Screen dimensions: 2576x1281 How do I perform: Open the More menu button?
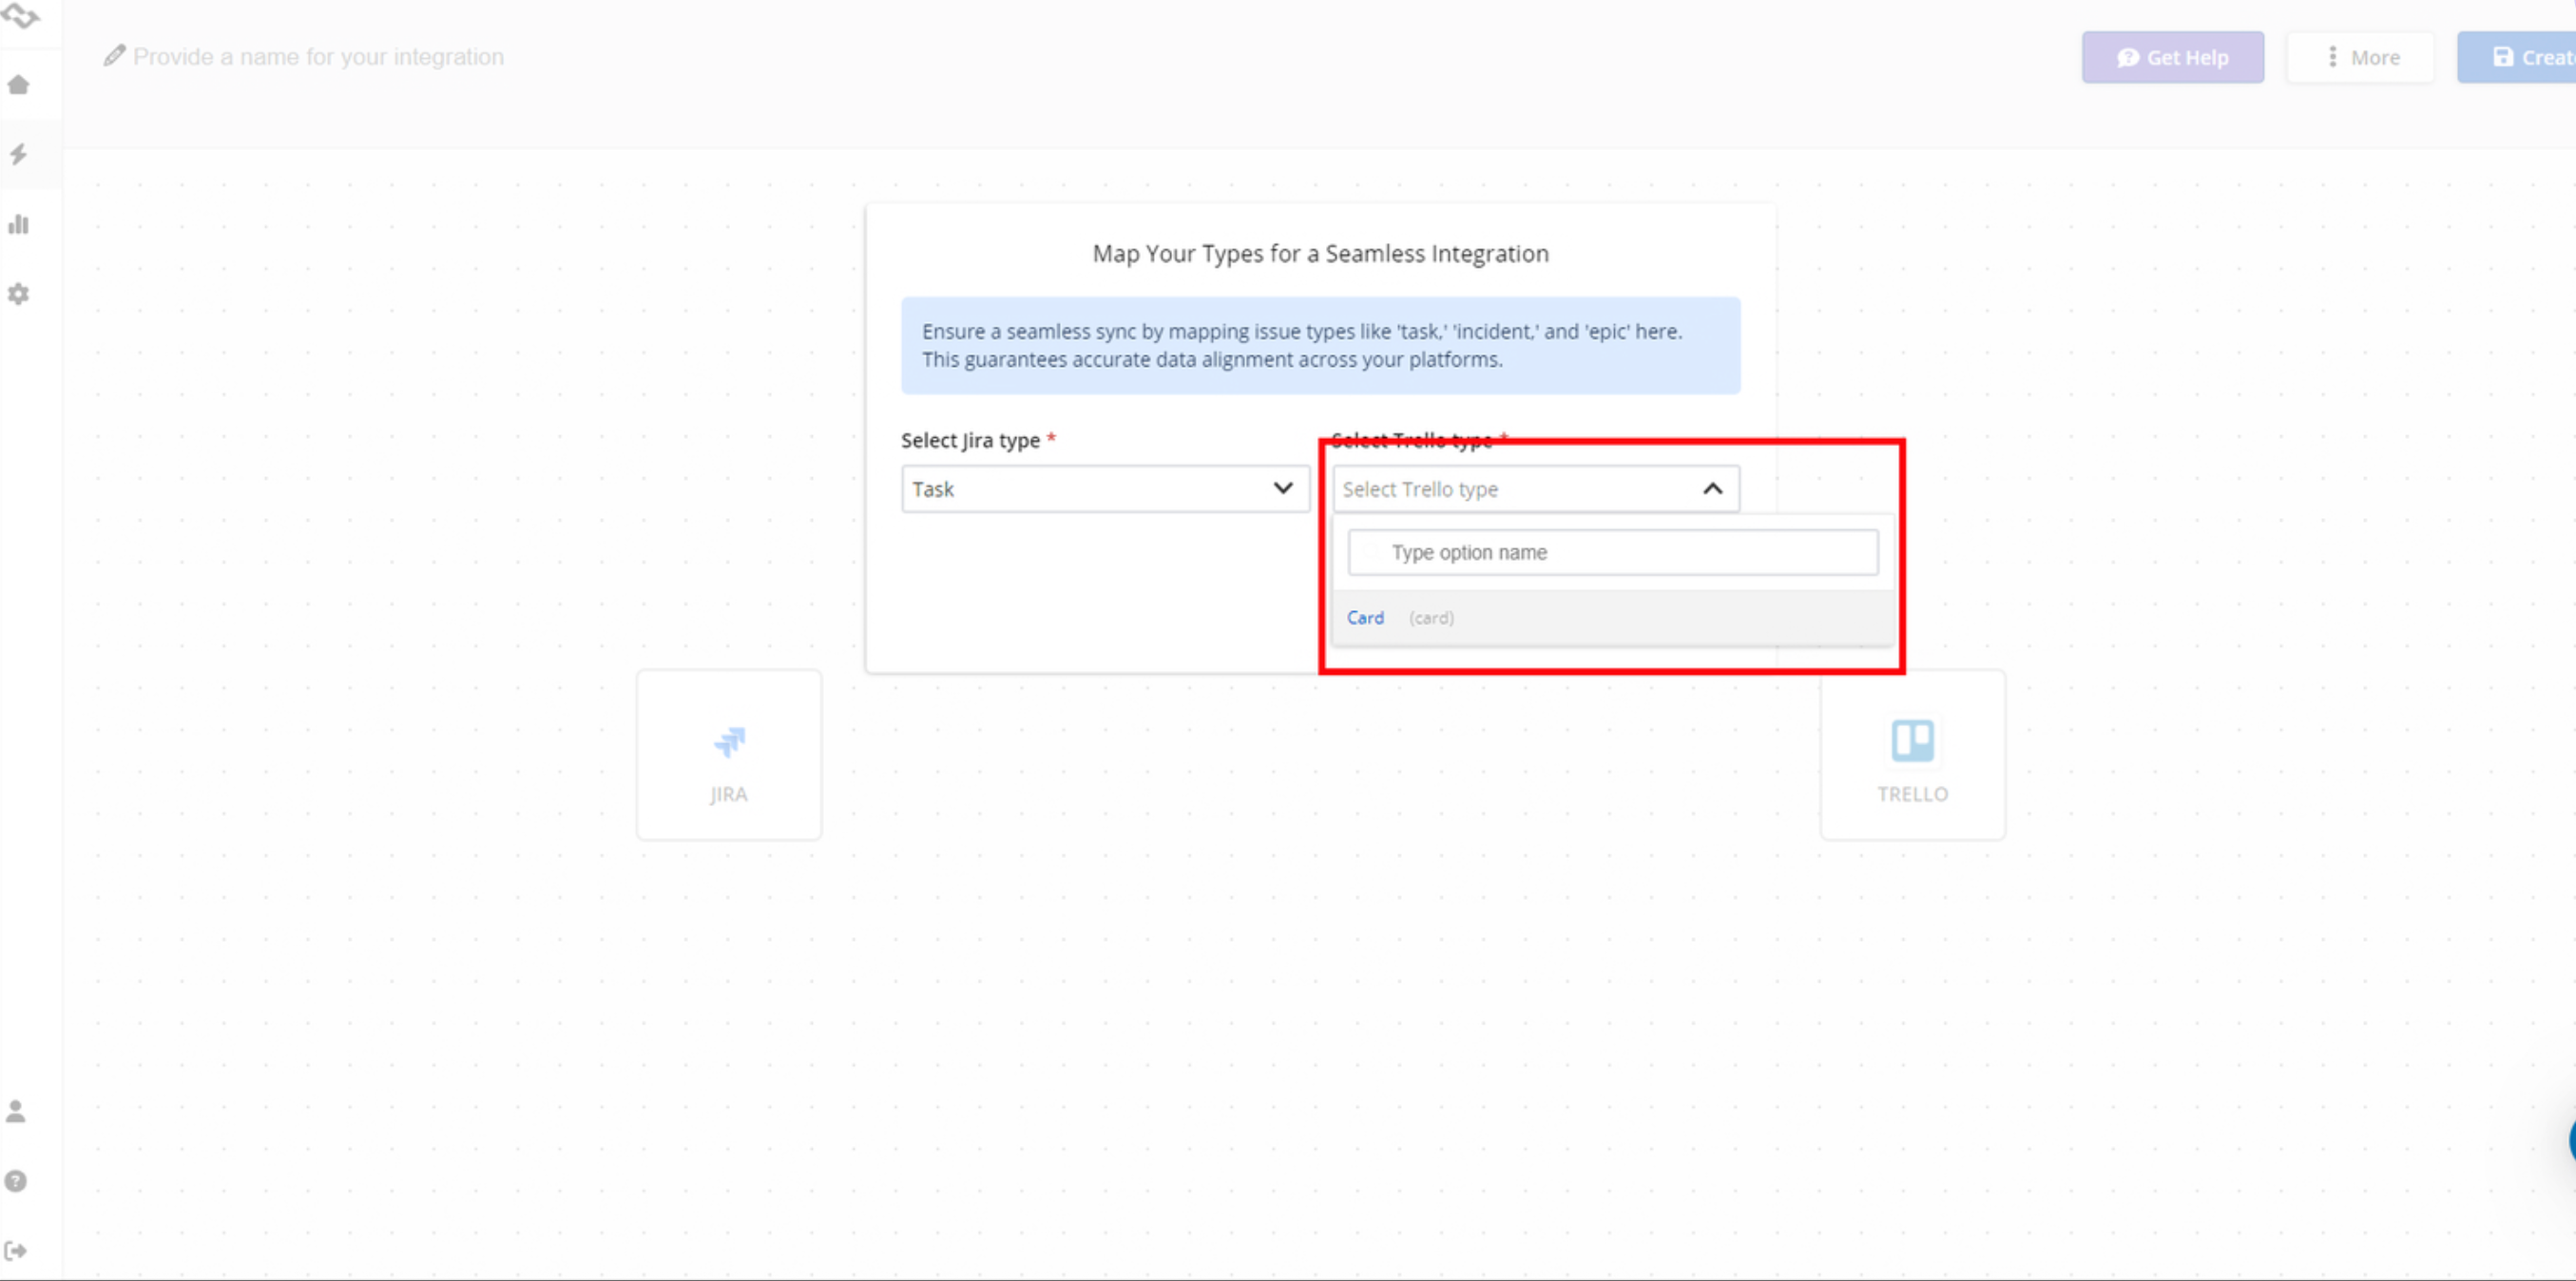[x=2361, y=58]
